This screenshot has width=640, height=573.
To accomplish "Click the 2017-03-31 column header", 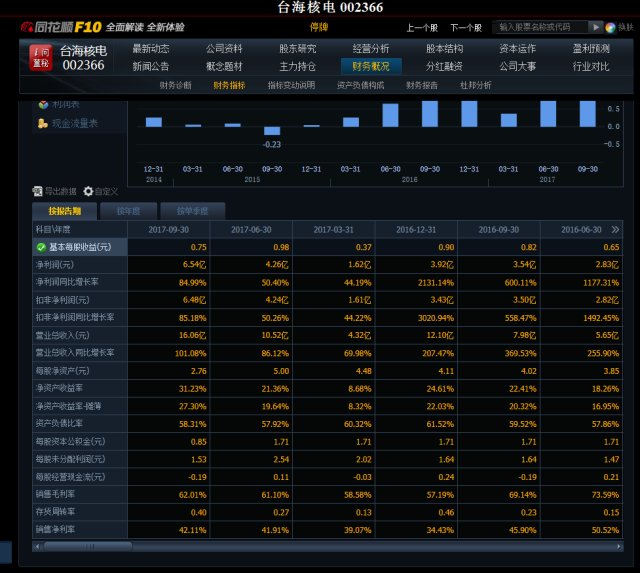I will point(333,230).
